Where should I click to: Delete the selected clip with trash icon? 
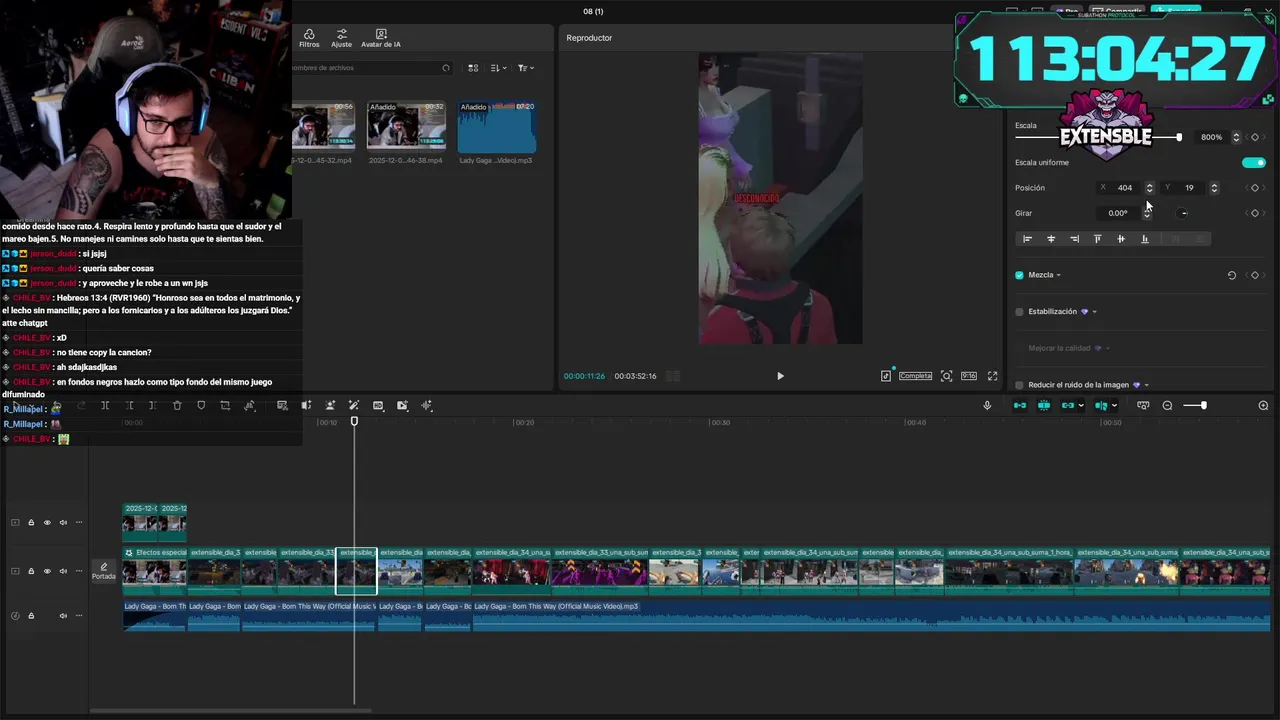pyautogui.click(x=177, y=405)
